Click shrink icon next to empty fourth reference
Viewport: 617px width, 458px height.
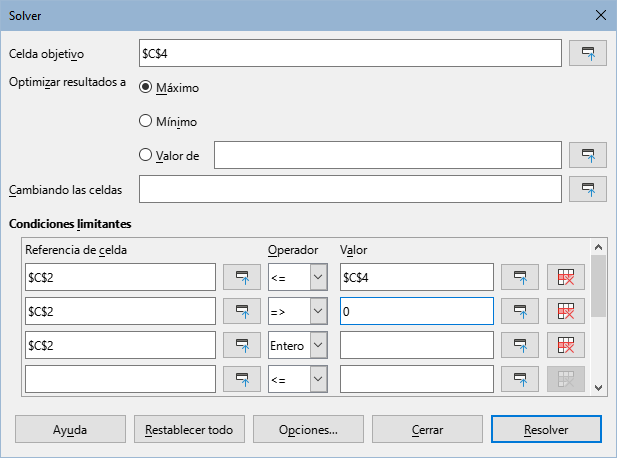[242, 379]
